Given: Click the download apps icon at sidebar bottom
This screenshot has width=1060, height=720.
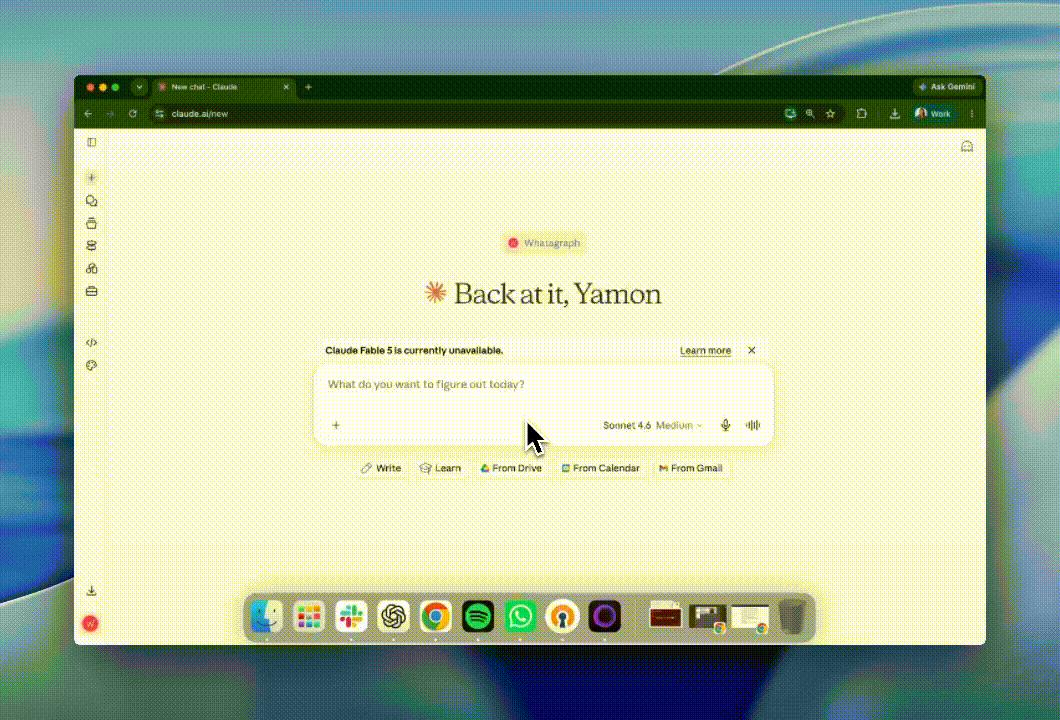Looking at the screenshot, I should 91,591.
